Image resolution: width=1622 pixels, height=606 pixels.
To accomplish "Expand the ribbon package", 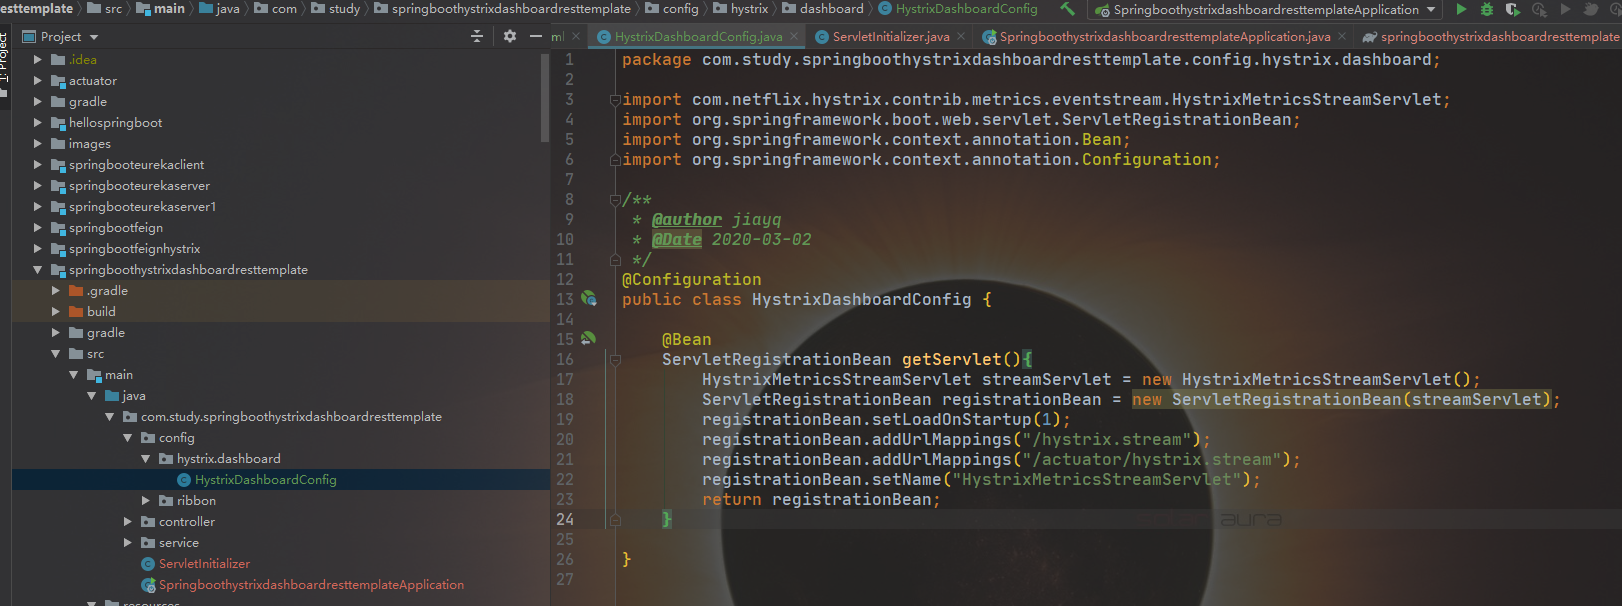I will 146,500.
